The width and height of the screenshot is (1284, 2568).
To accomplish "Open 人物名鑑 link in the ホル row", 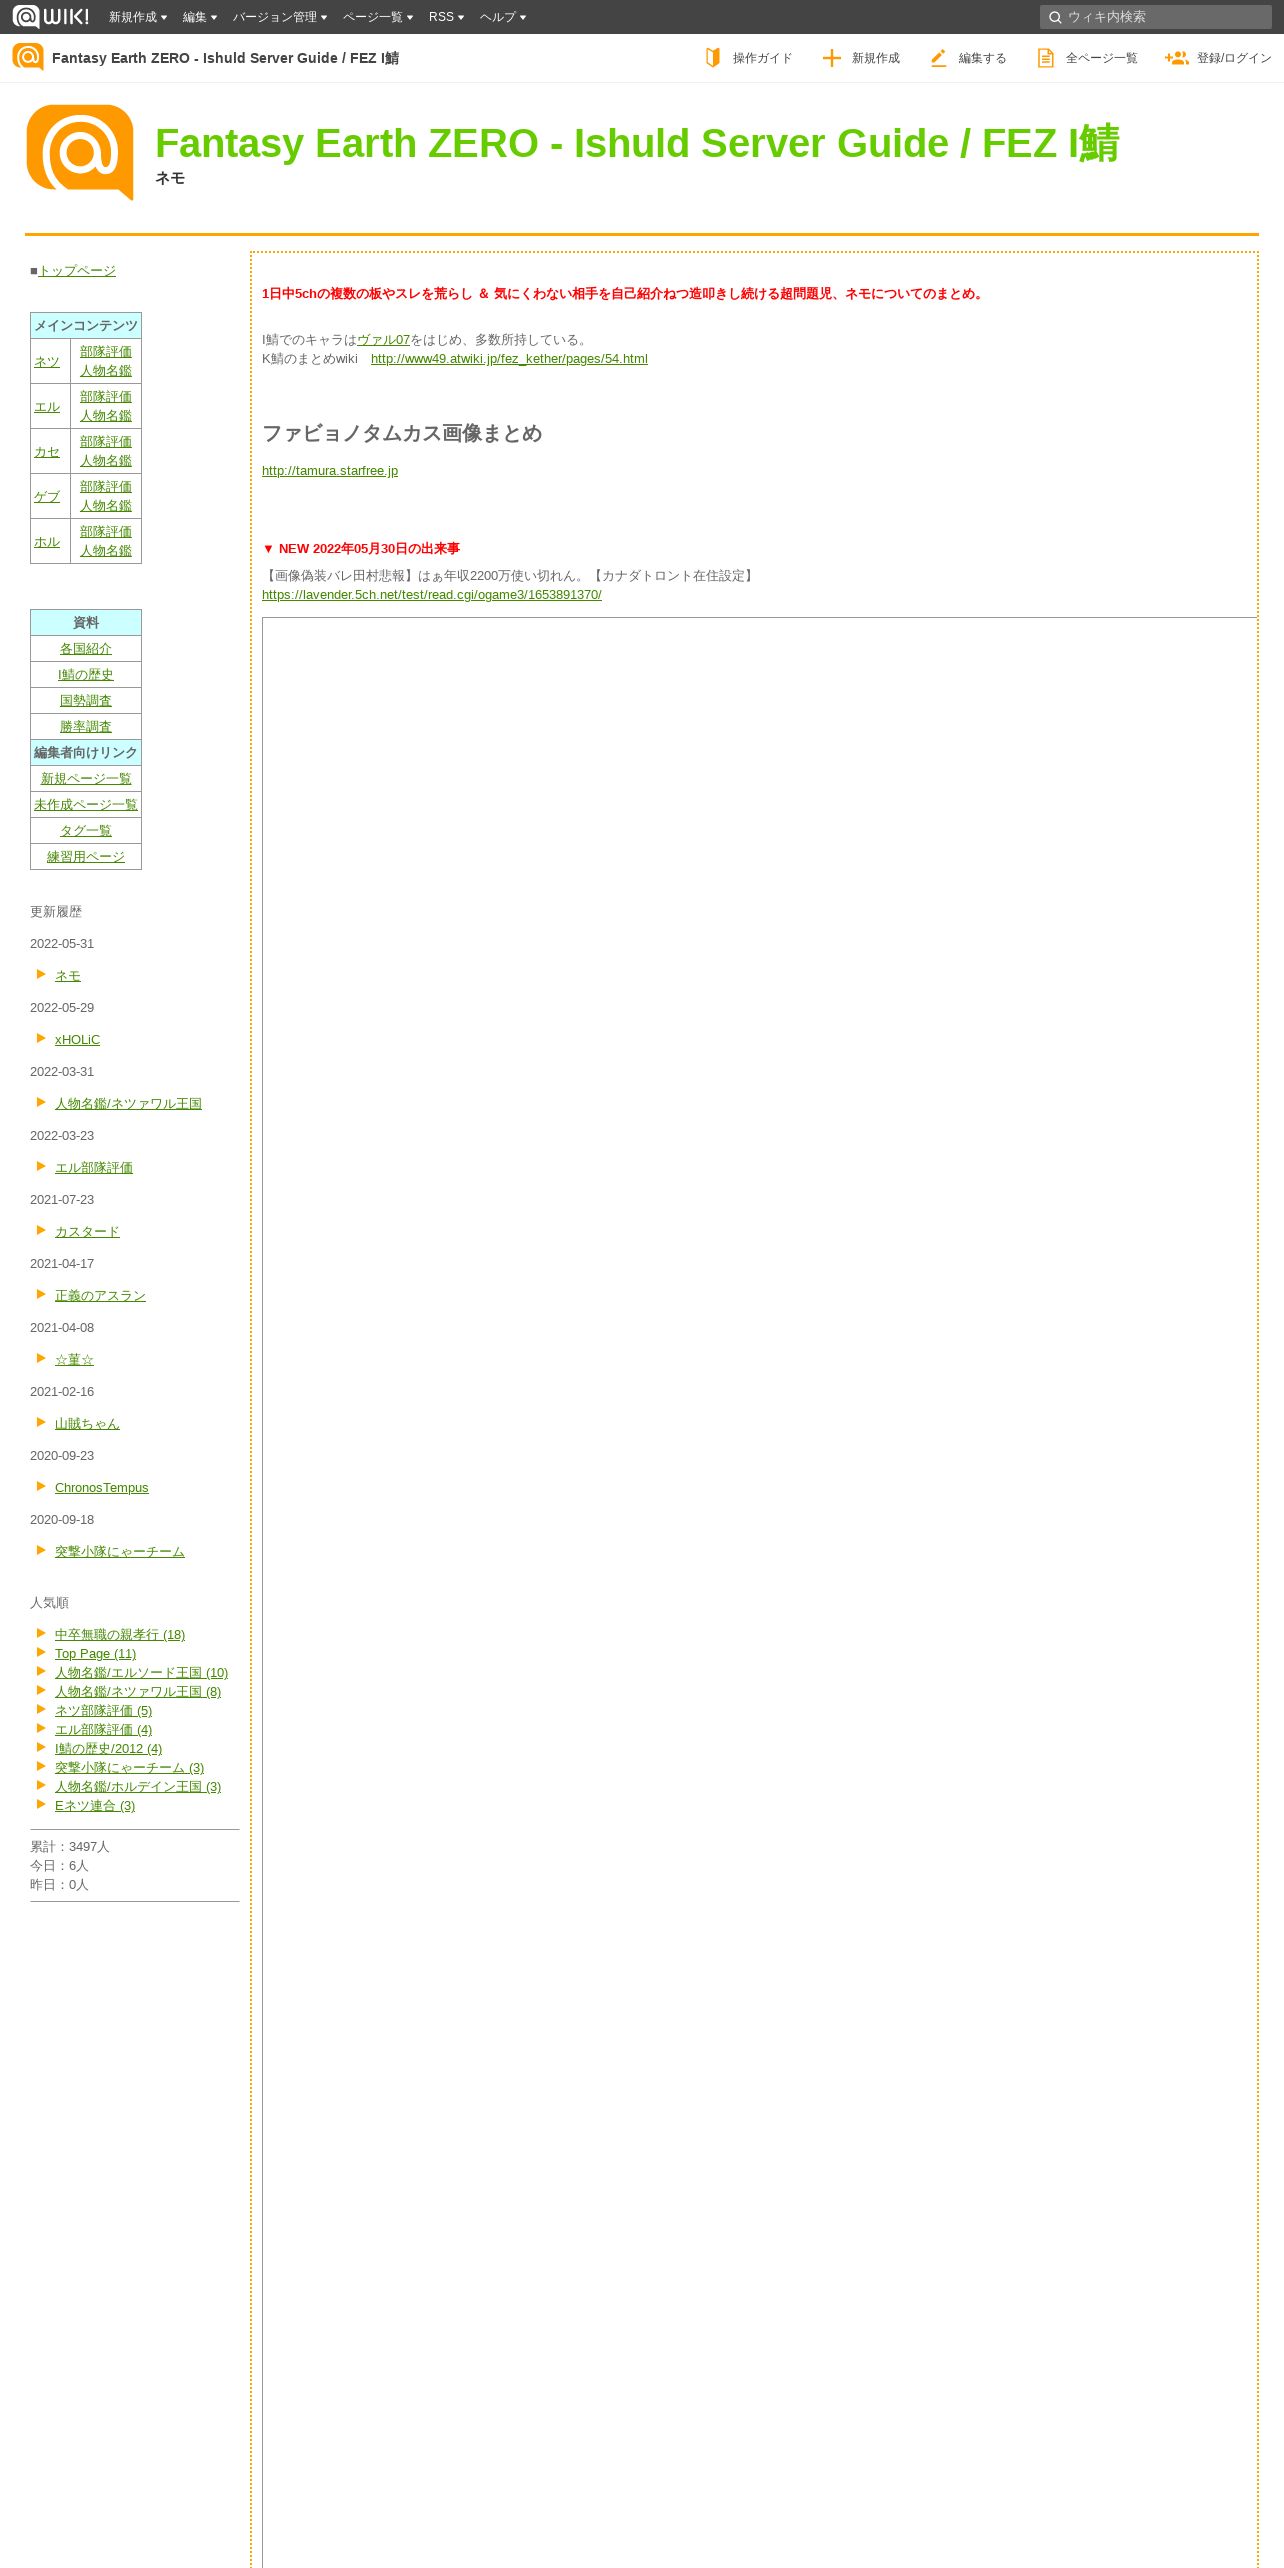I will pyautogui.click(x=106, y=550).
